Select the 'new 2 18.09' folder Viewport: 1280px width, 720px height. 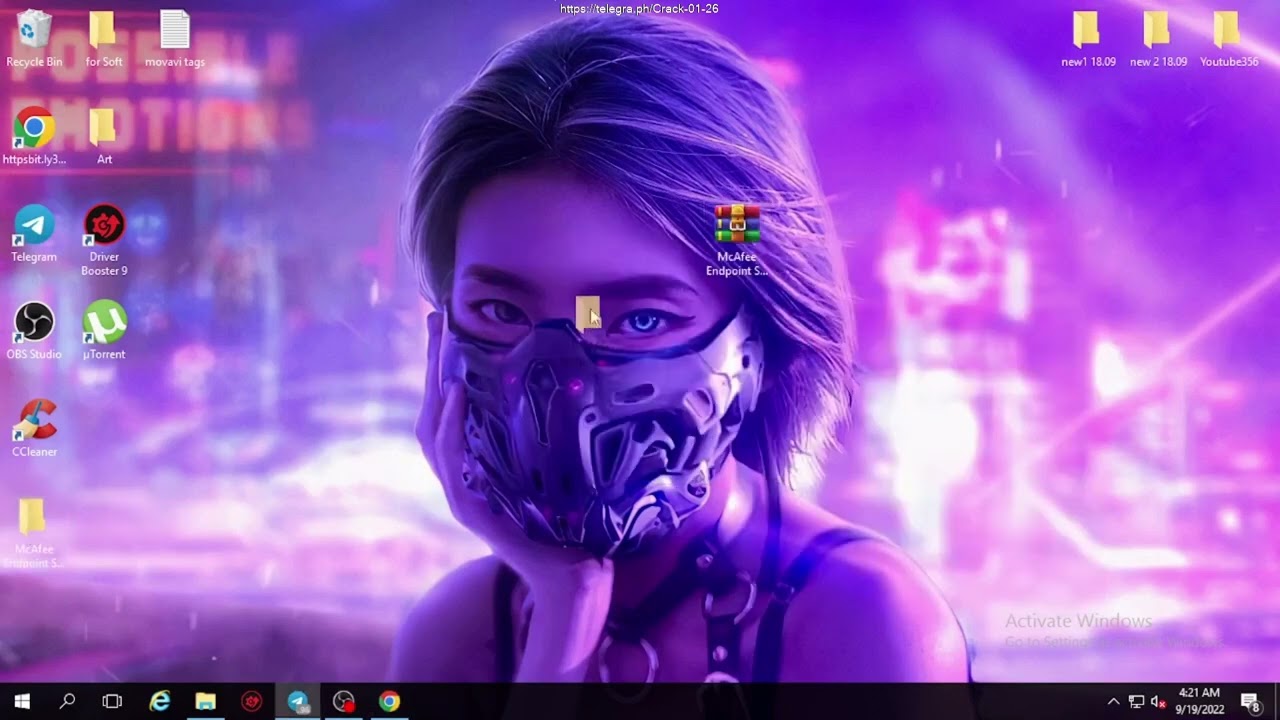[1158, 38]
